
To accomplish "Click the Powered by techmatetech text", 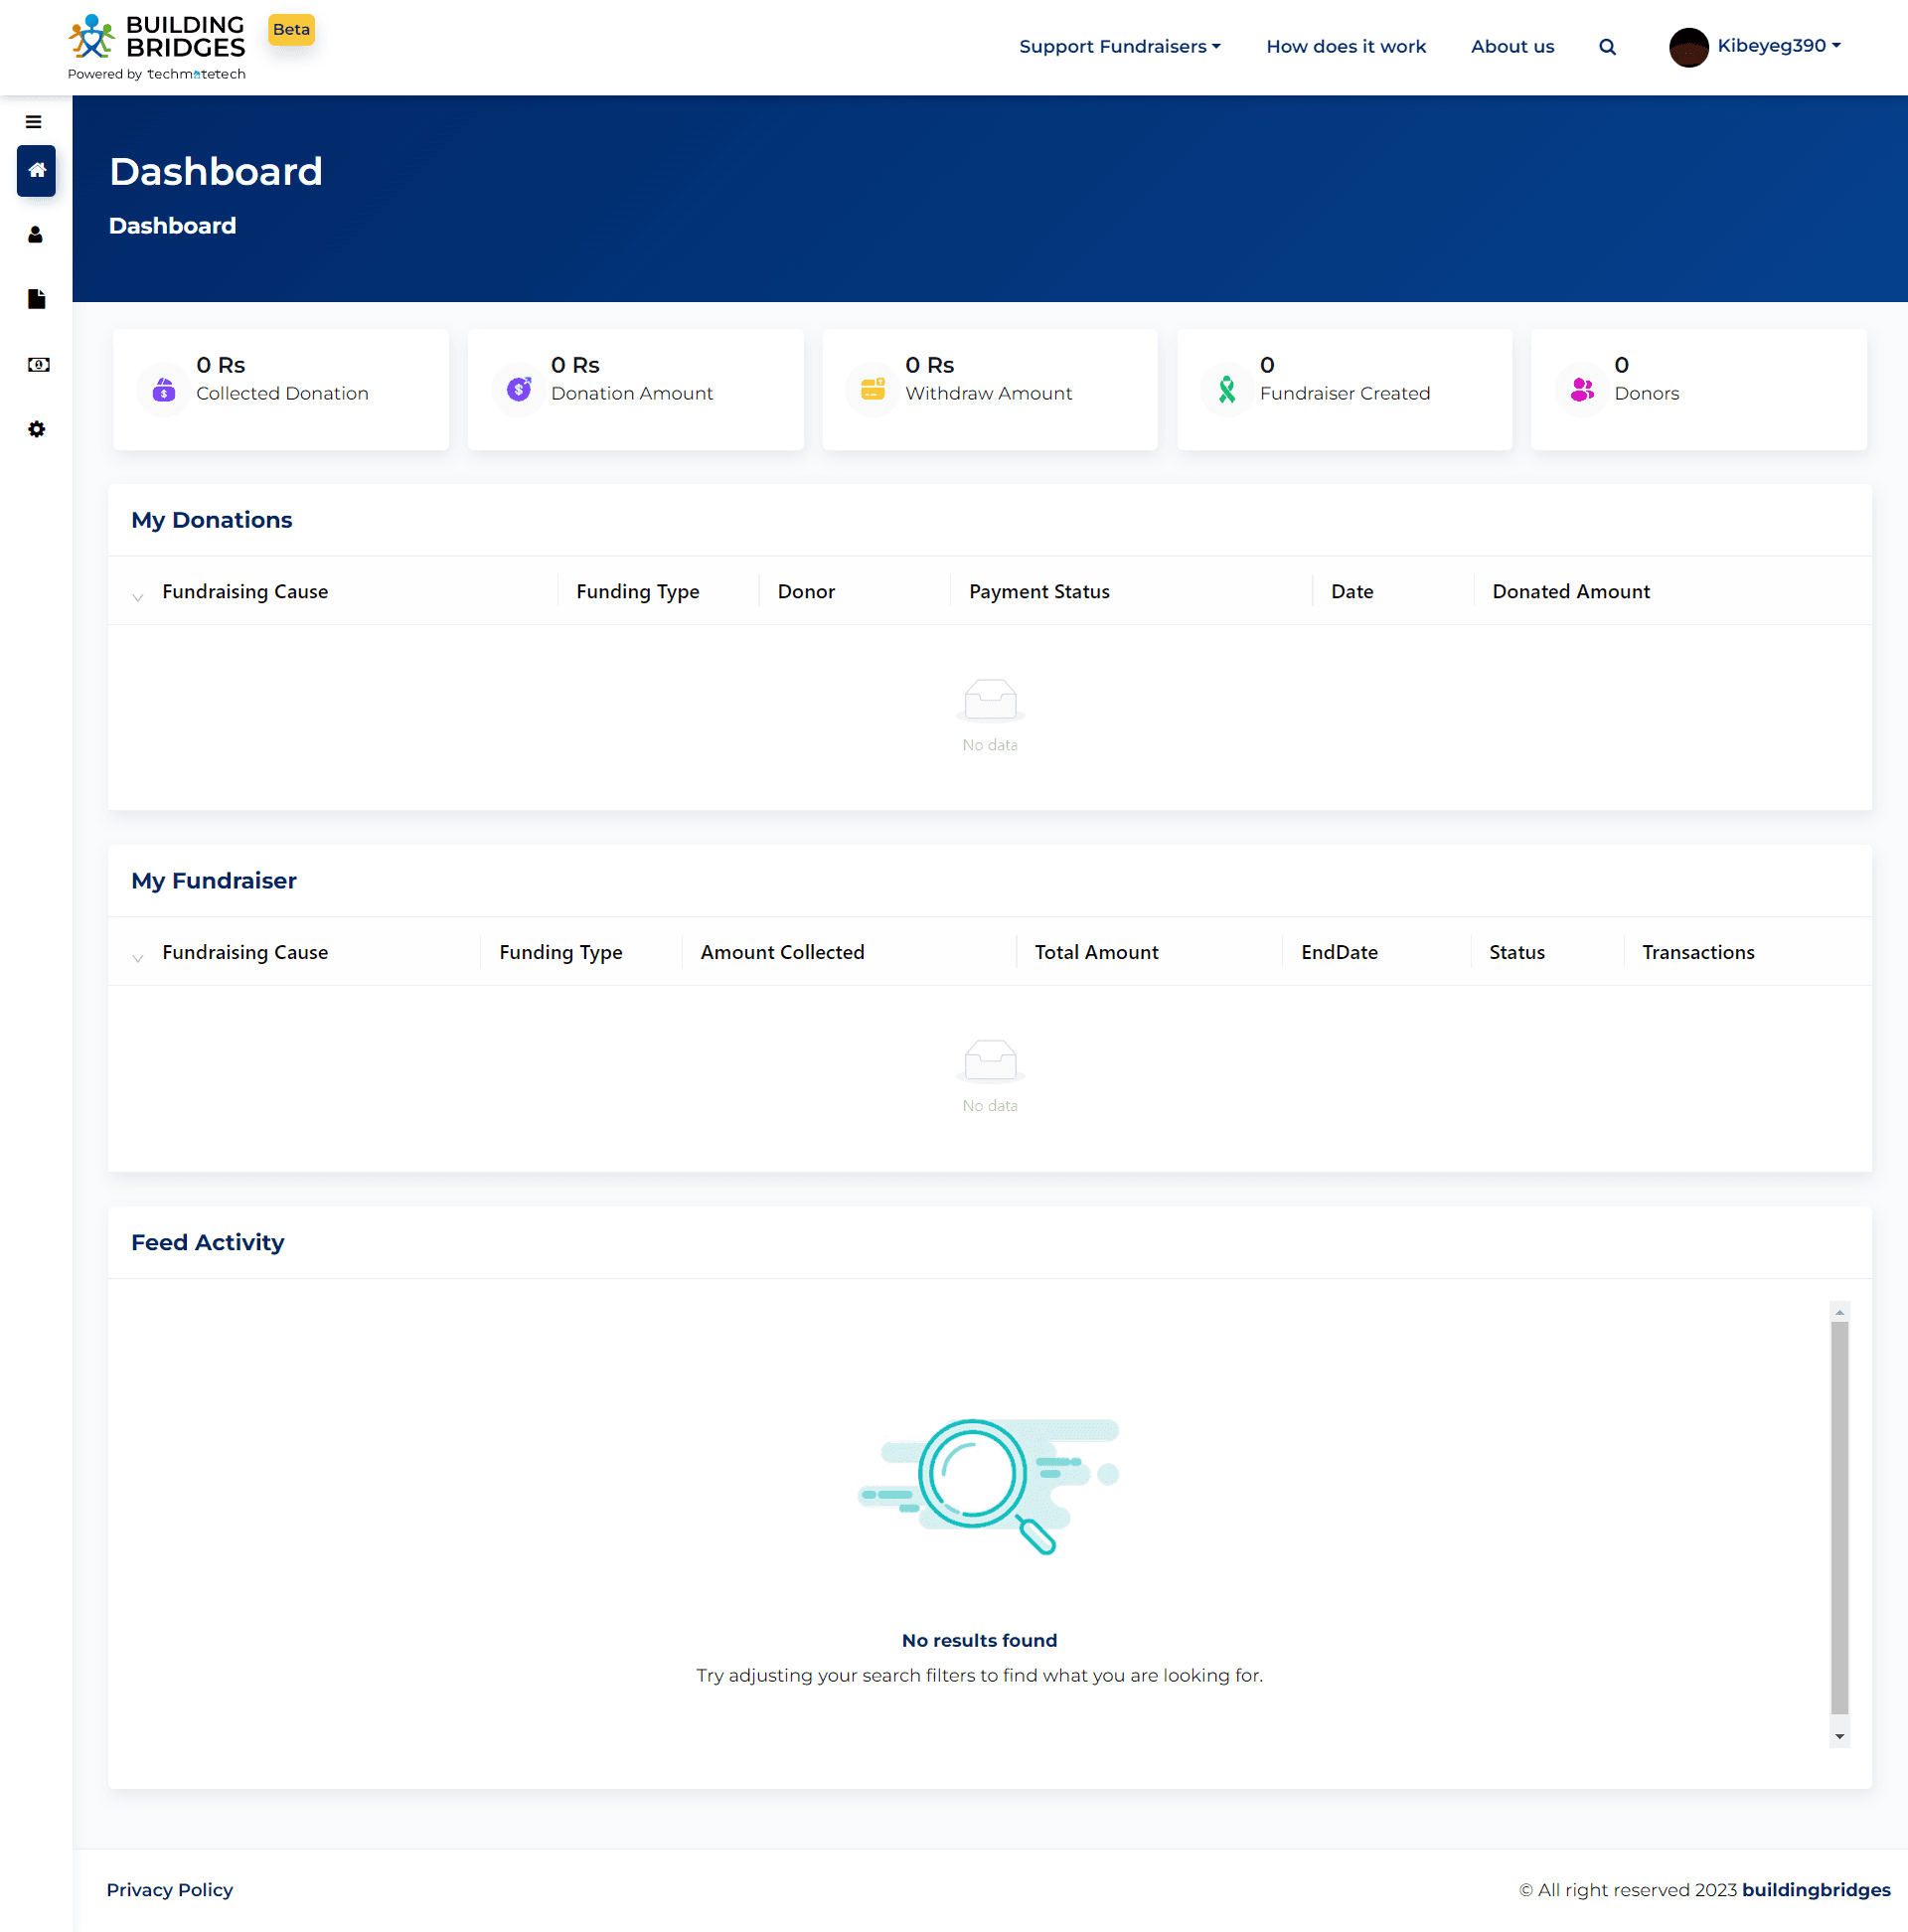I will 156,75.
